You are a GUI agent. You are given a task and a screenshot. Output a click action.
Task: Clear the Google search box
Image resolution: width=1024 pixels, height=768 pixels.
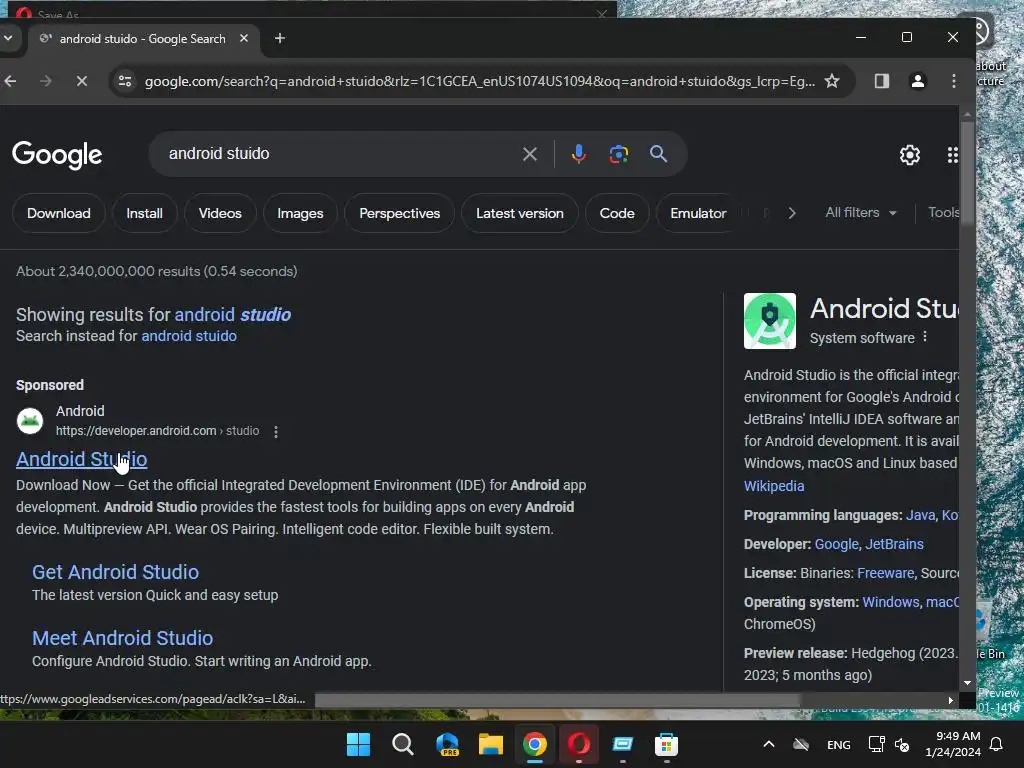point(530,154)
